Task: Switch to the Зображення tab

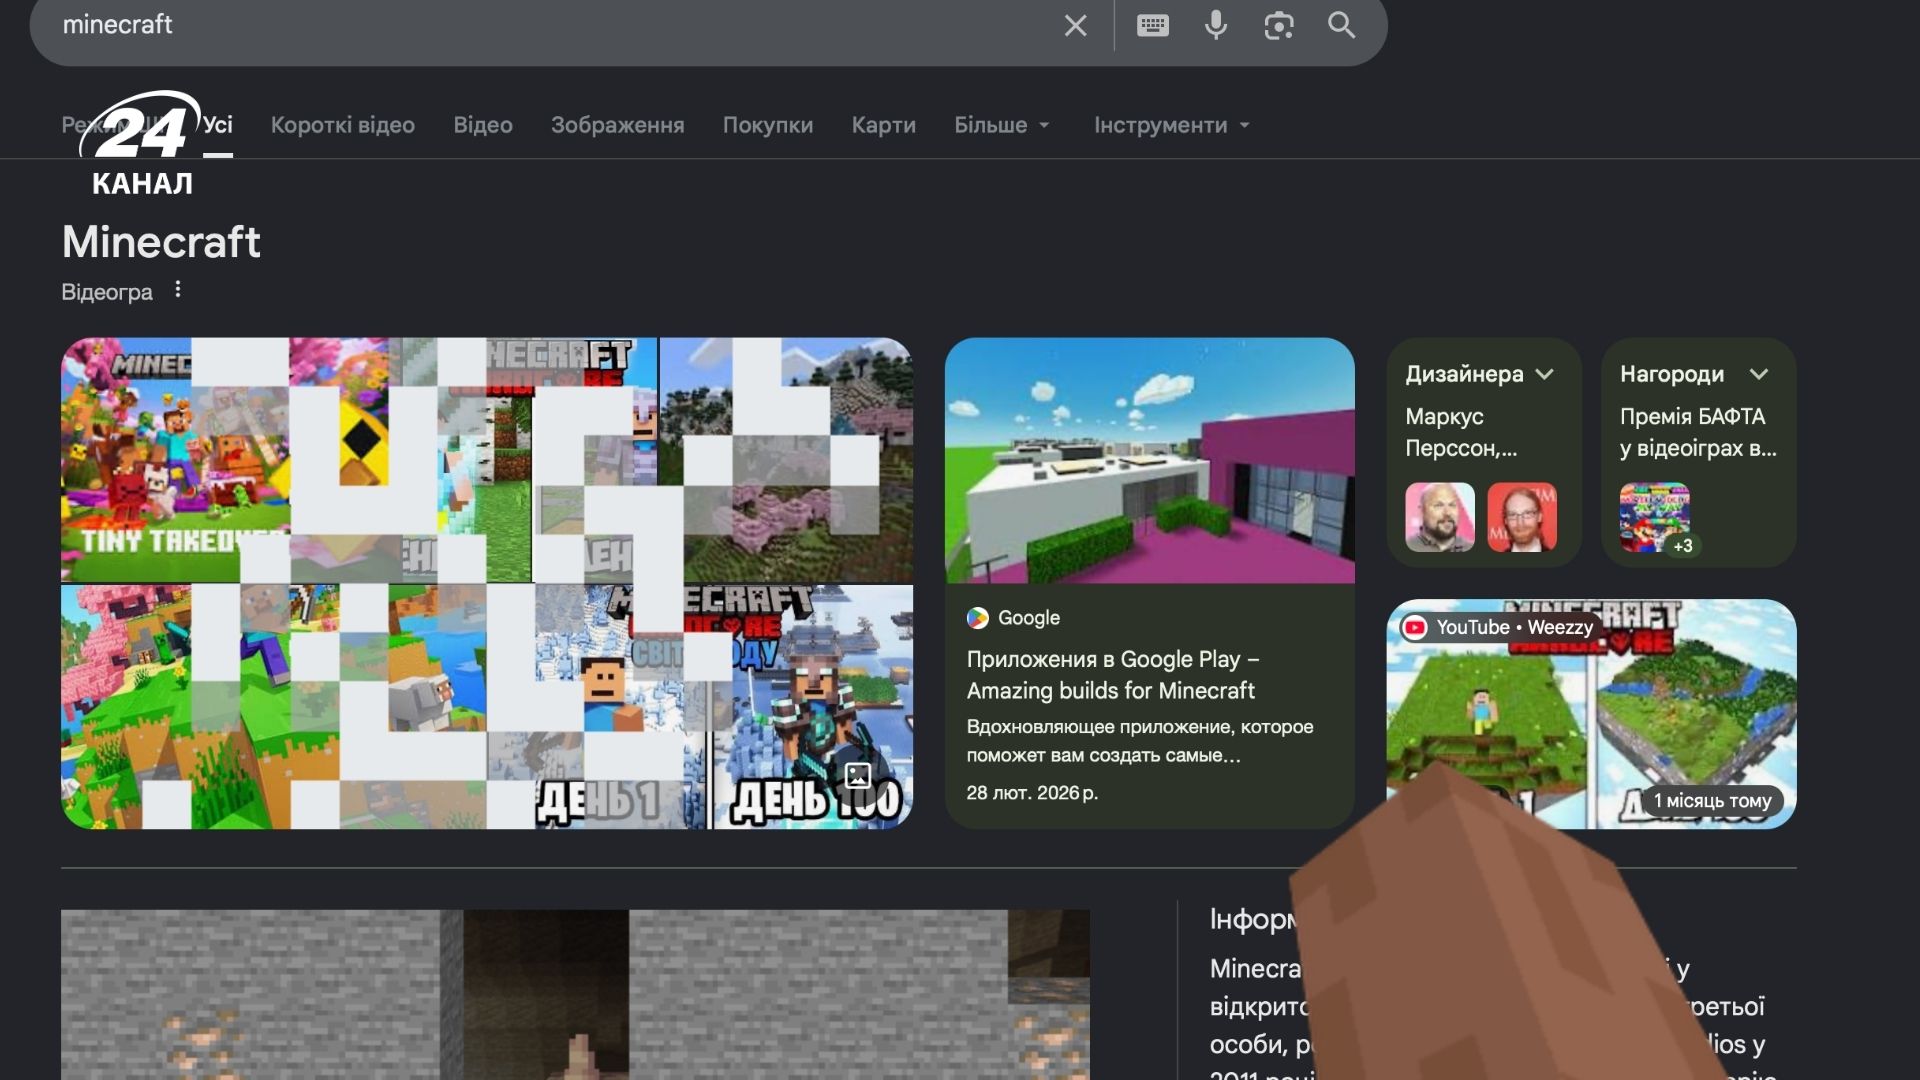Action: [618, 125]
